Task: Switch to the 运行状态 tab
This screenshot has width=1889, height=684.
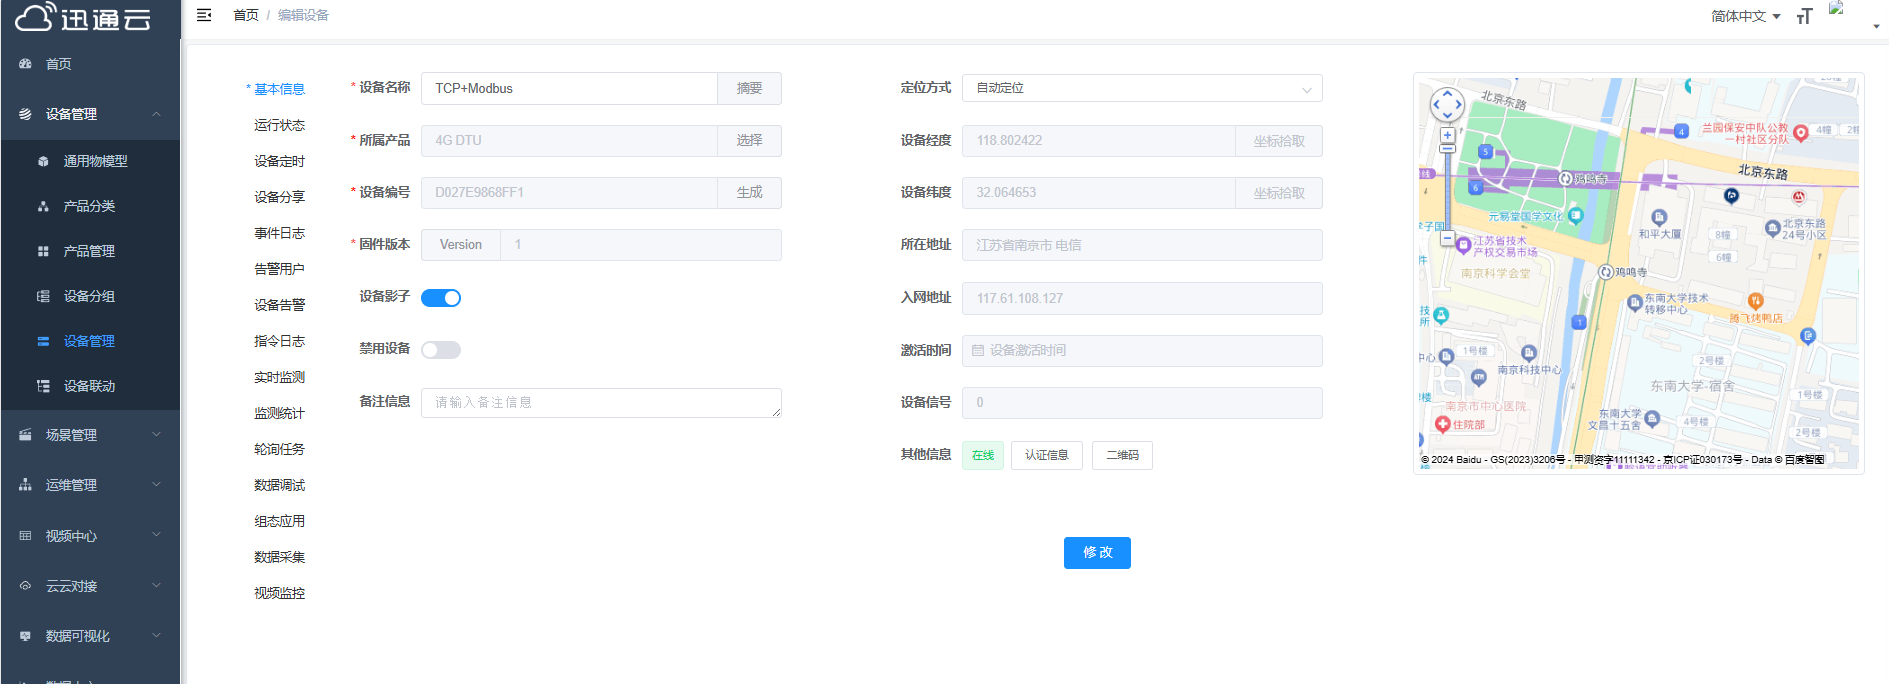Action: 279,125
